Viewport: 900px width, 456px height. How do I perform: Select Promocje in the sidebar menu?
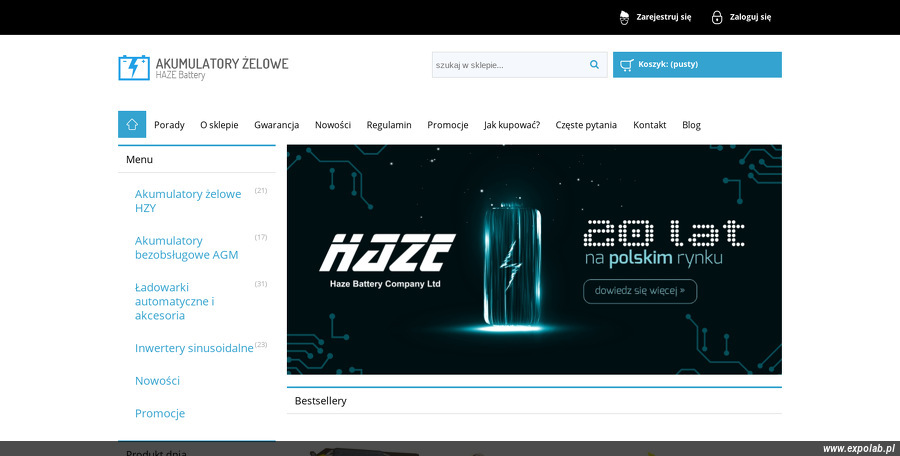[160, 414]
